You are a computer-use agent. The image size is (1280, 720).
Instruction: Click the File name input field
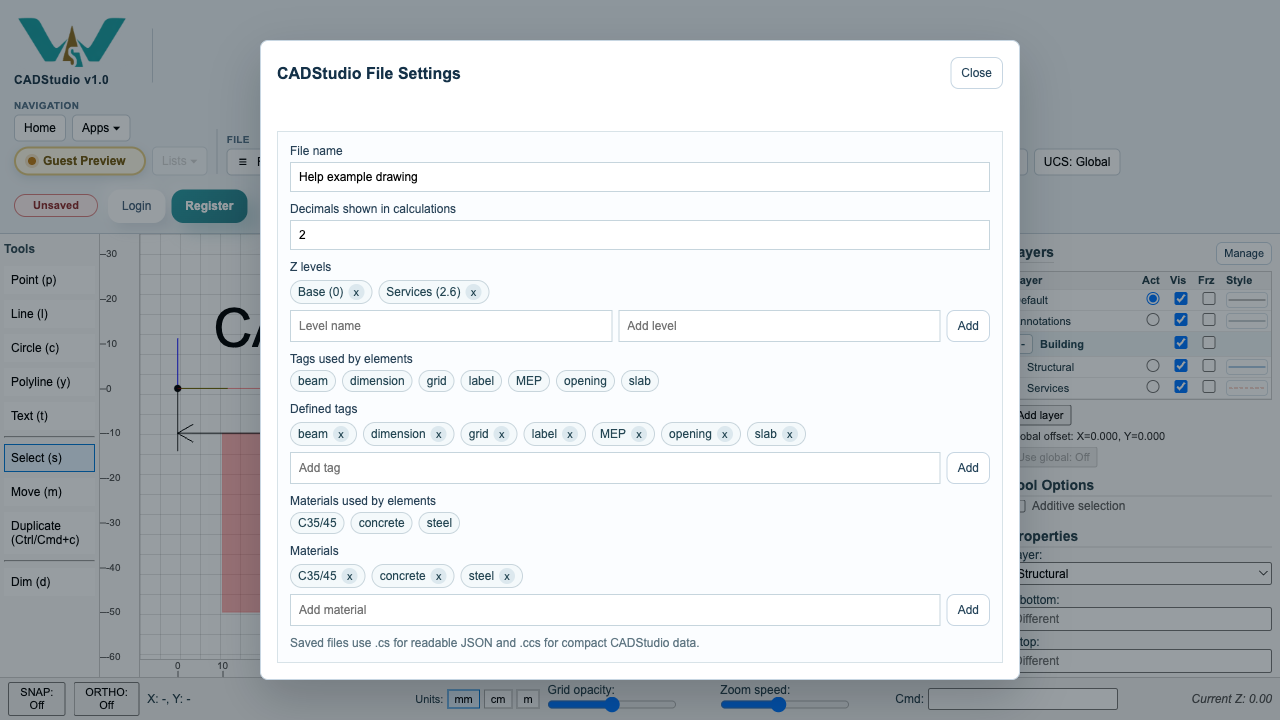click(x=640, y=177)
